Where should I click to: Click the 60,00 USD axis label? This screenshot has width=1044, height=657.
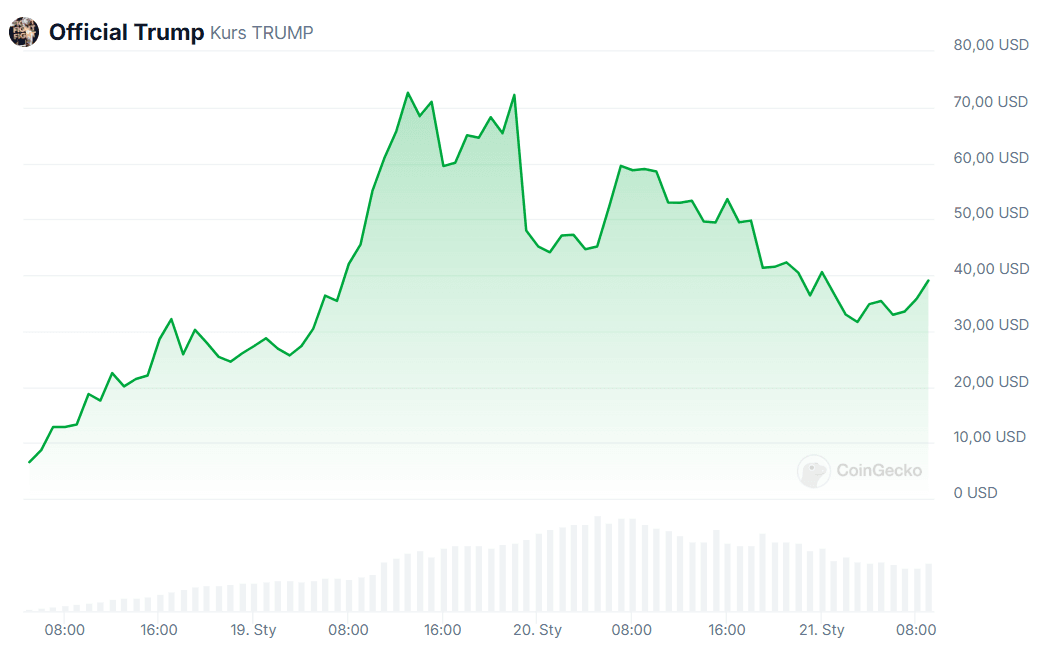990,157
